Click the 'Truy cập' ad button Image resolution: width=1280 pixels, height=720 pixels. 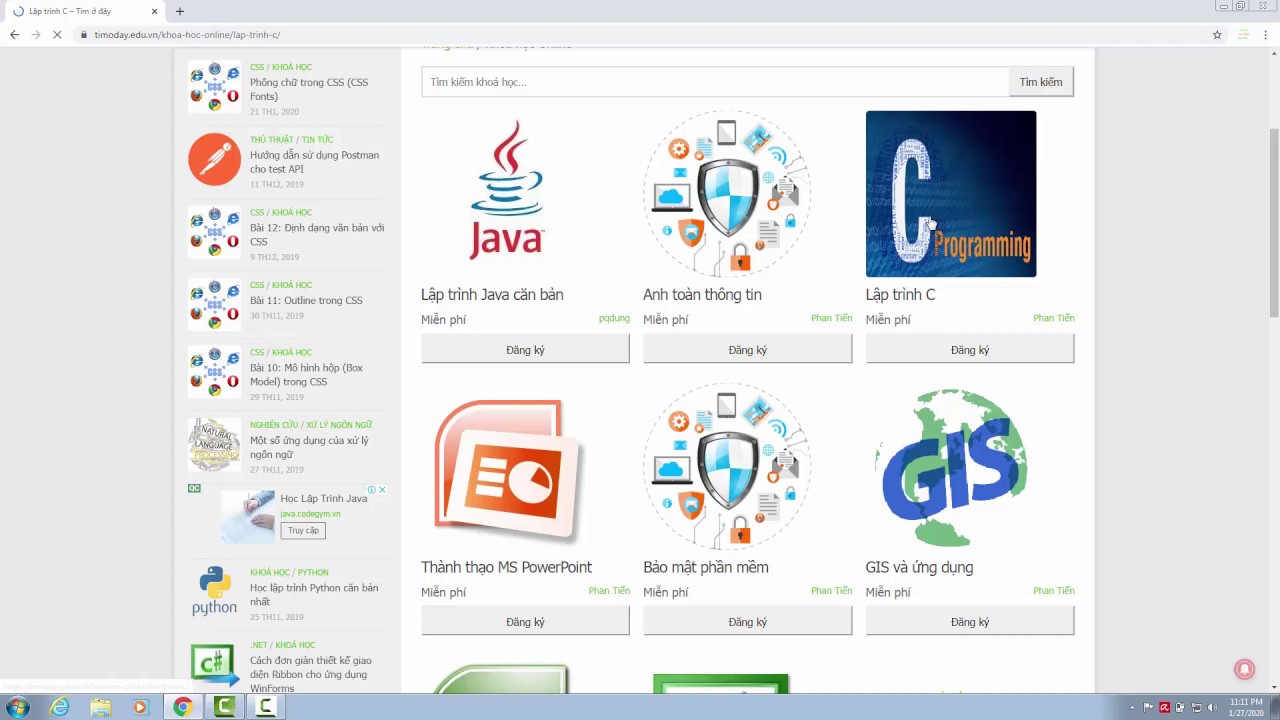(x=303, y=531)
